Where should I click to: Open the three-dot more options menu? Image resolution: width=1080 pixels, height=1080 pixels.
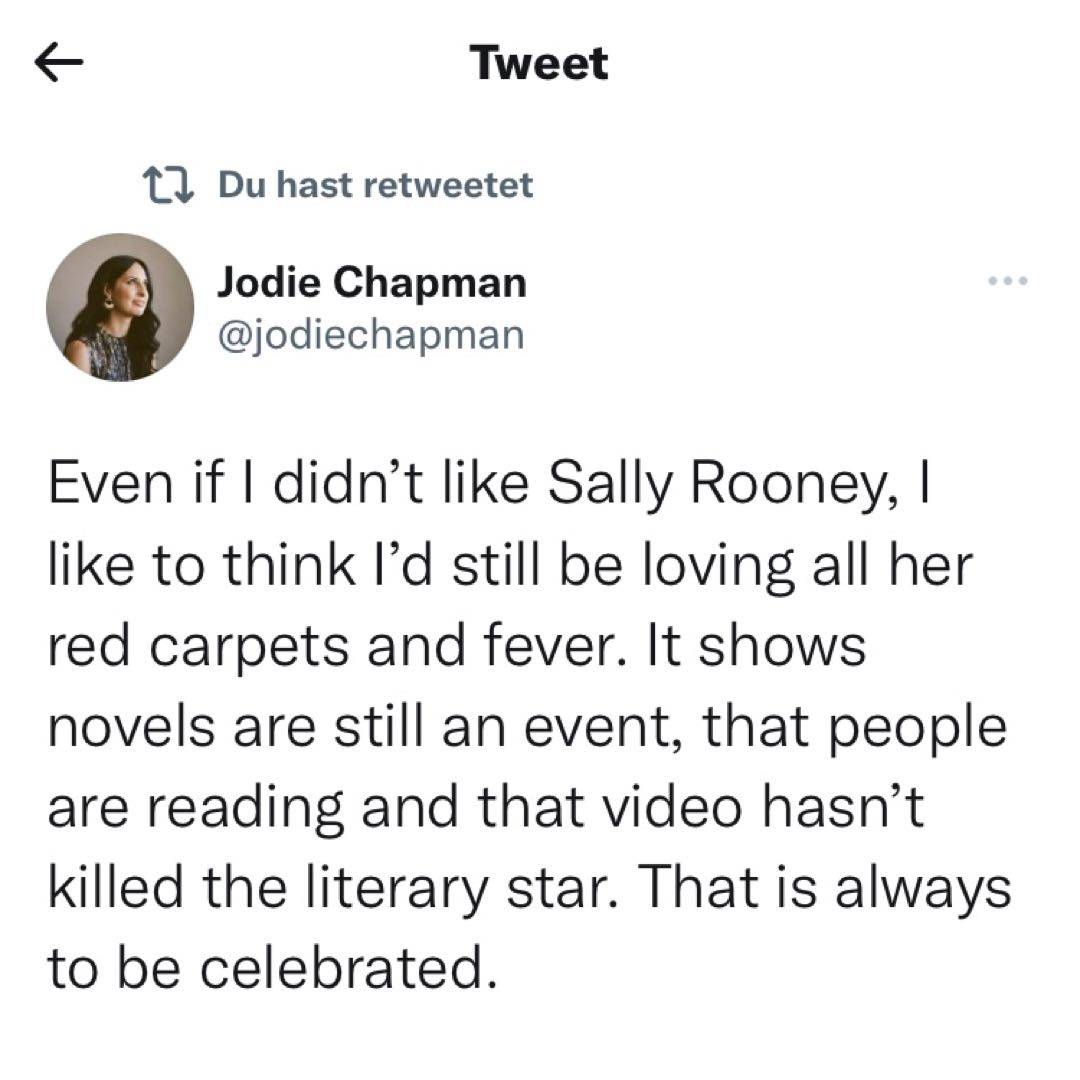click(1007, 281)
